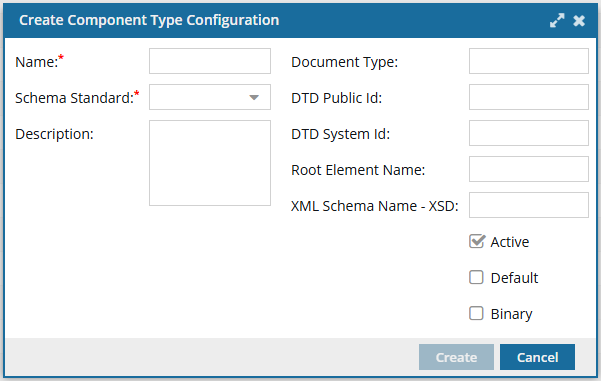This screenshot has height=381, width=601.
Task: Click the Root Element Name field
Action: [529, 169]
